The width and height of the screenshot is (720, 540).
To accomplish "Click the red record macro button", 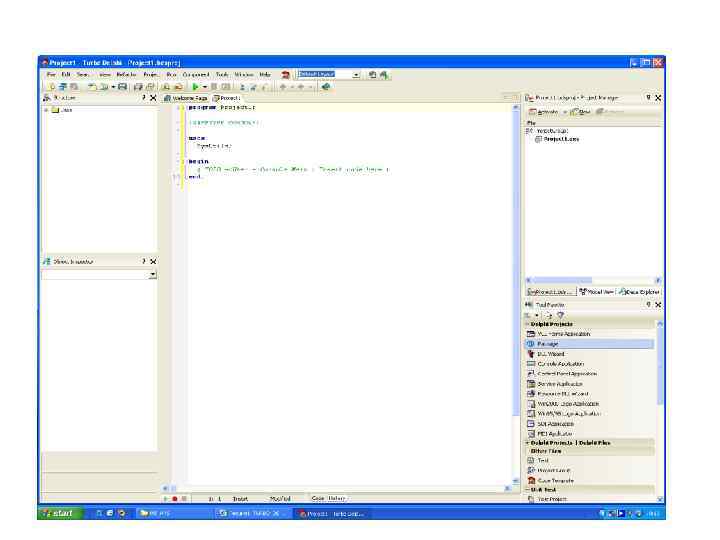I will point(175,499).
